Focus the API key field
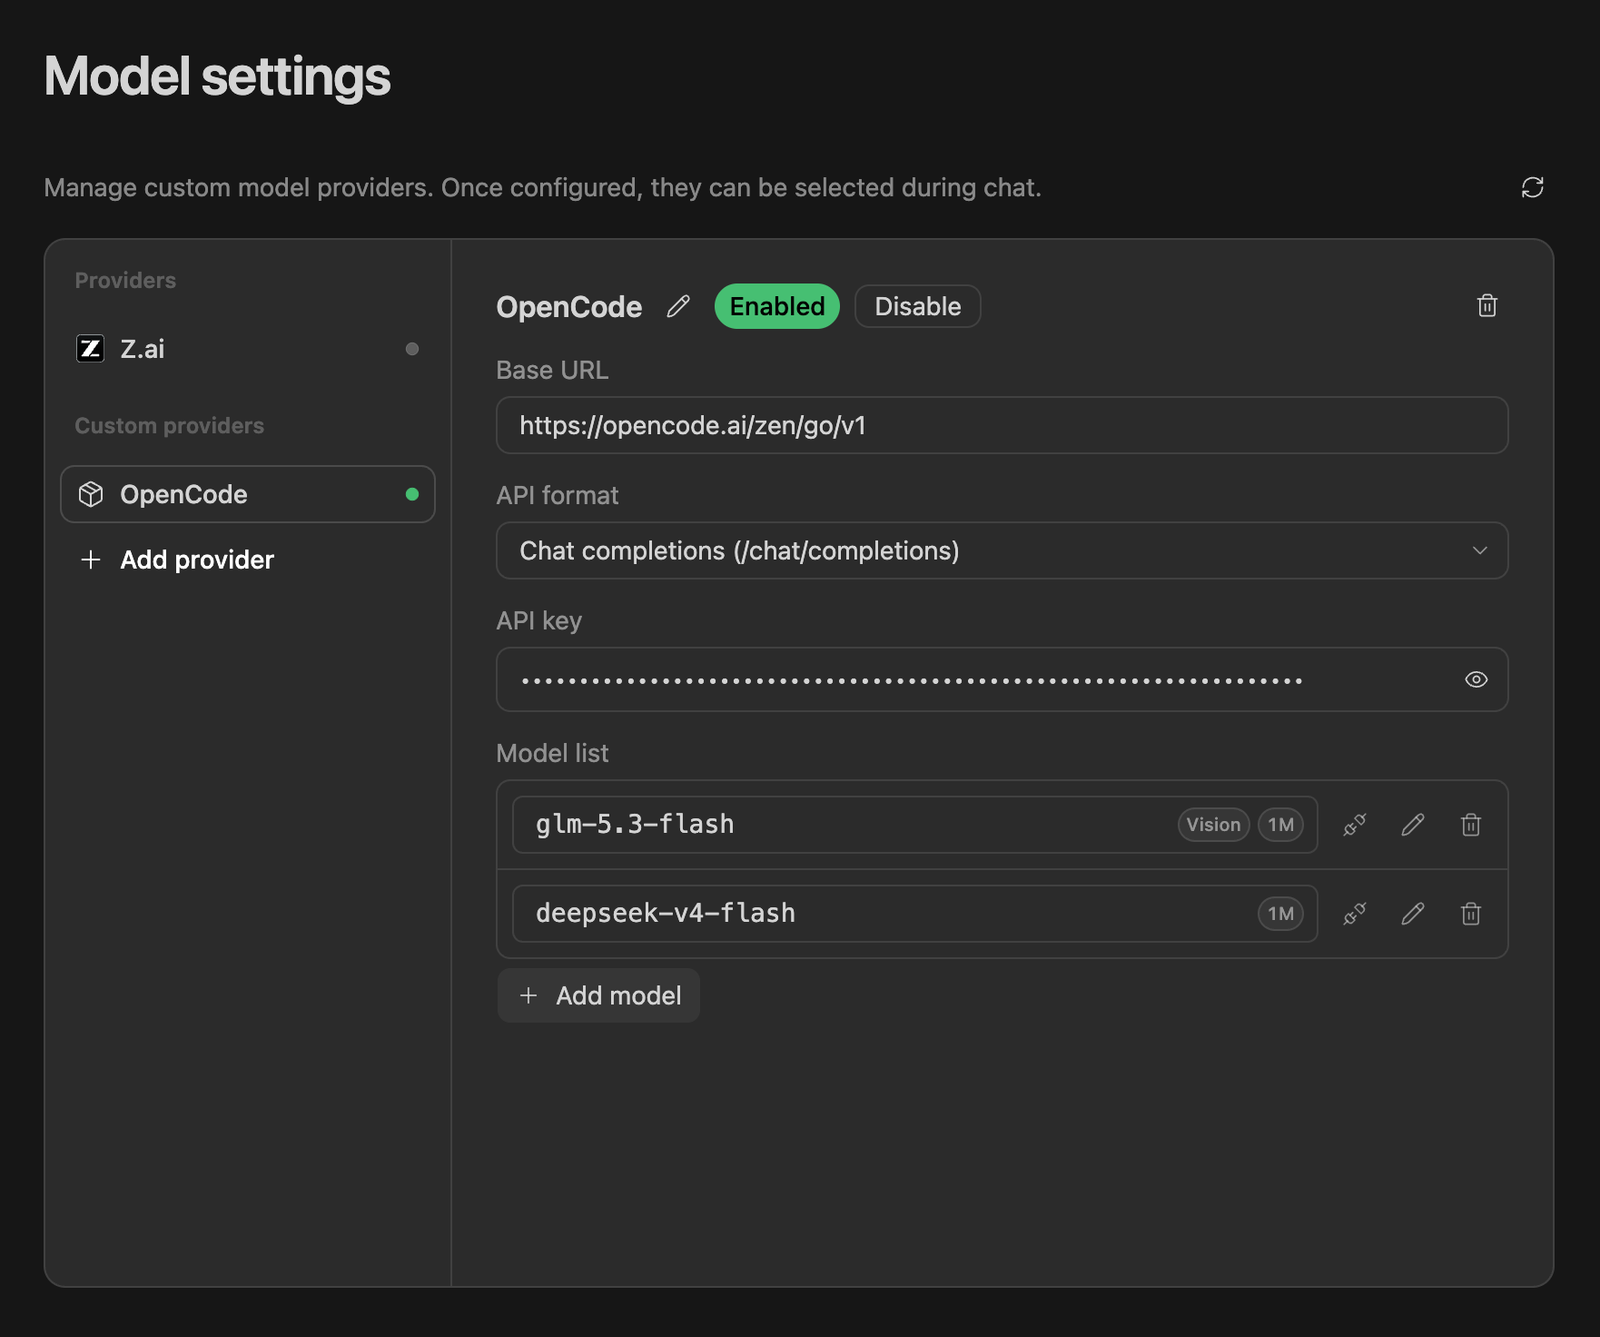Image resolution: width=1600 pixels, height=1337 pixels. (1002, 680)
